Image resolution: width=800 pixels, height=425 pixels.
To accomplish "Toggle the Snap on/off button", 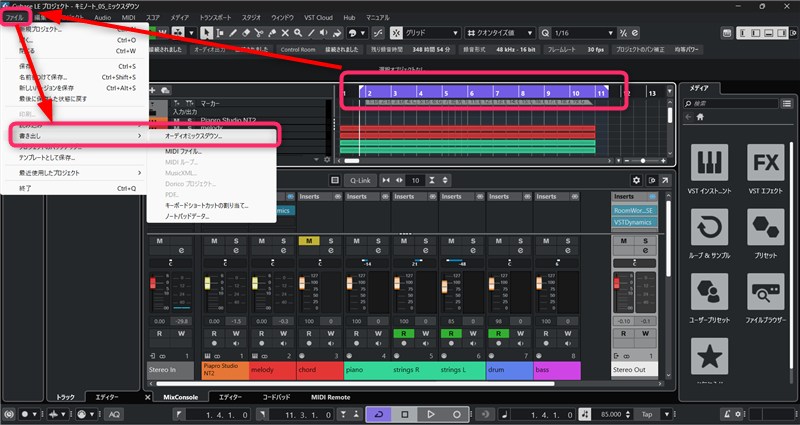I will pos(396,33).
